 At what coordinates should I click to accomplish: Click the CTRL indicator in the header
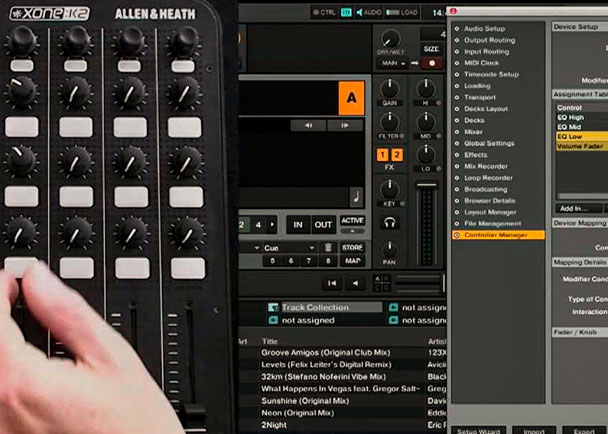tap(324, 12)
